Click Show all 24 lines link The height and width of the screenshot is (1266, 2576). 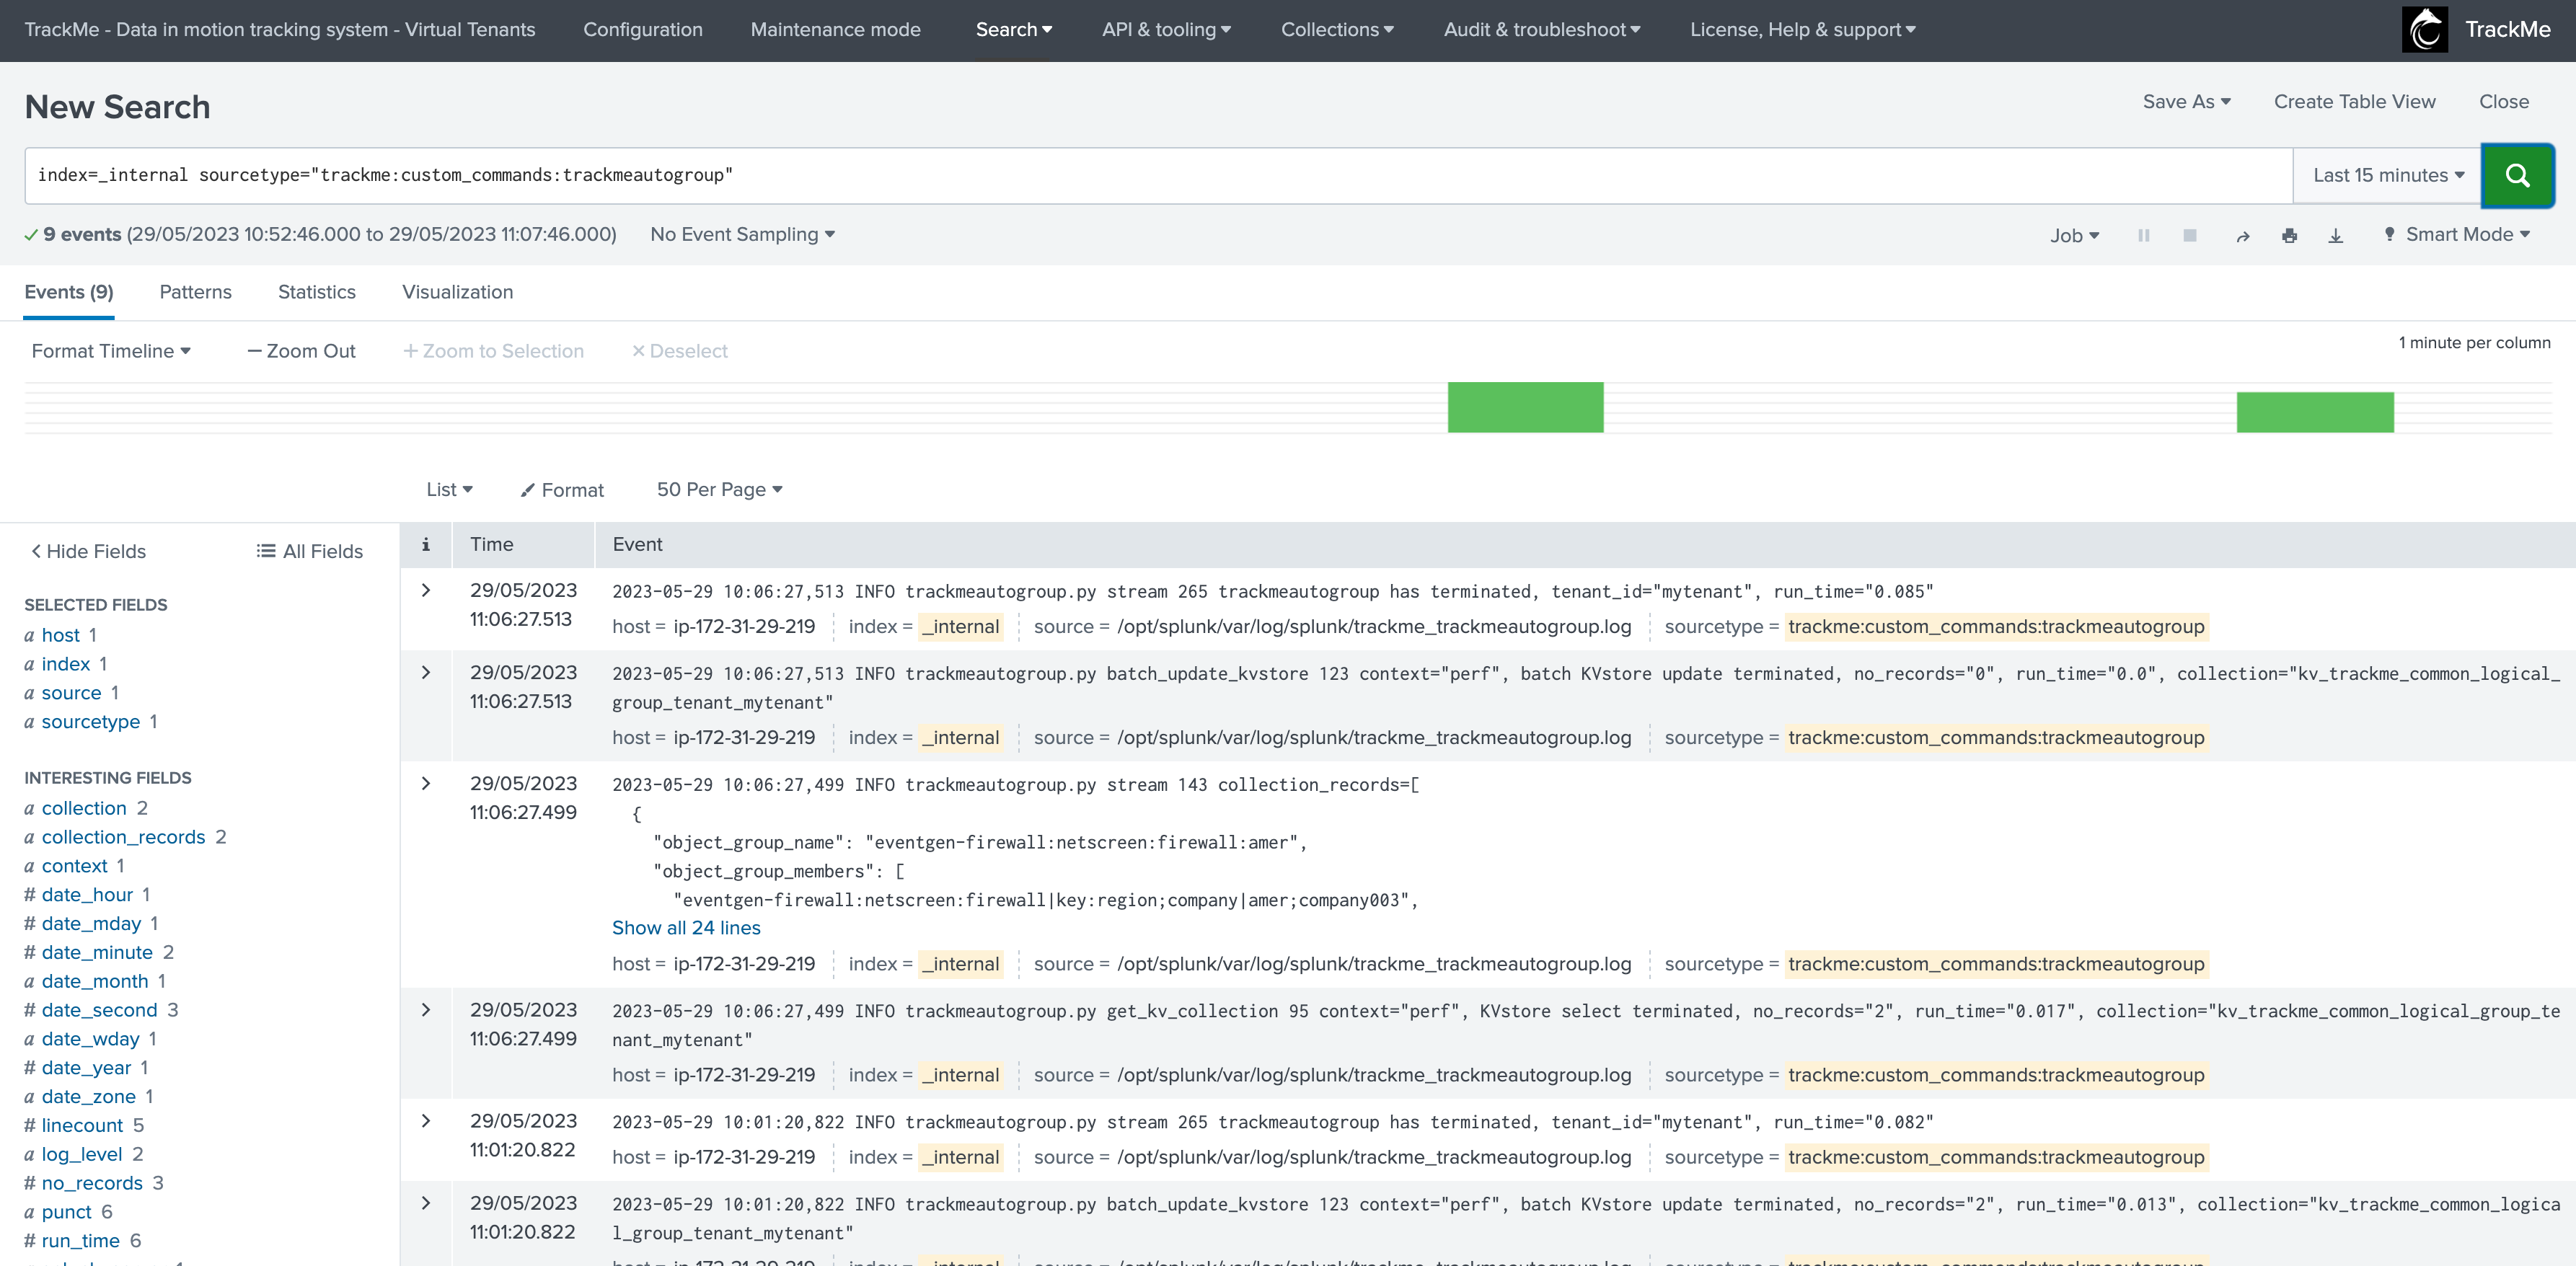coord(686,928)
